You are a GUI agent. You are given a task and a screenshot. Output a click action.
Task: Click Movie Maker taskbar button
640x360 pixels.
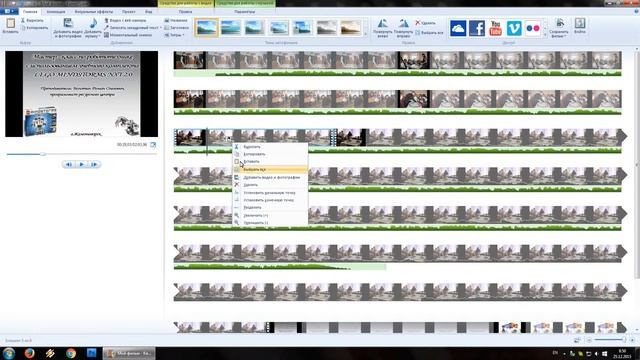click(129, 353)
